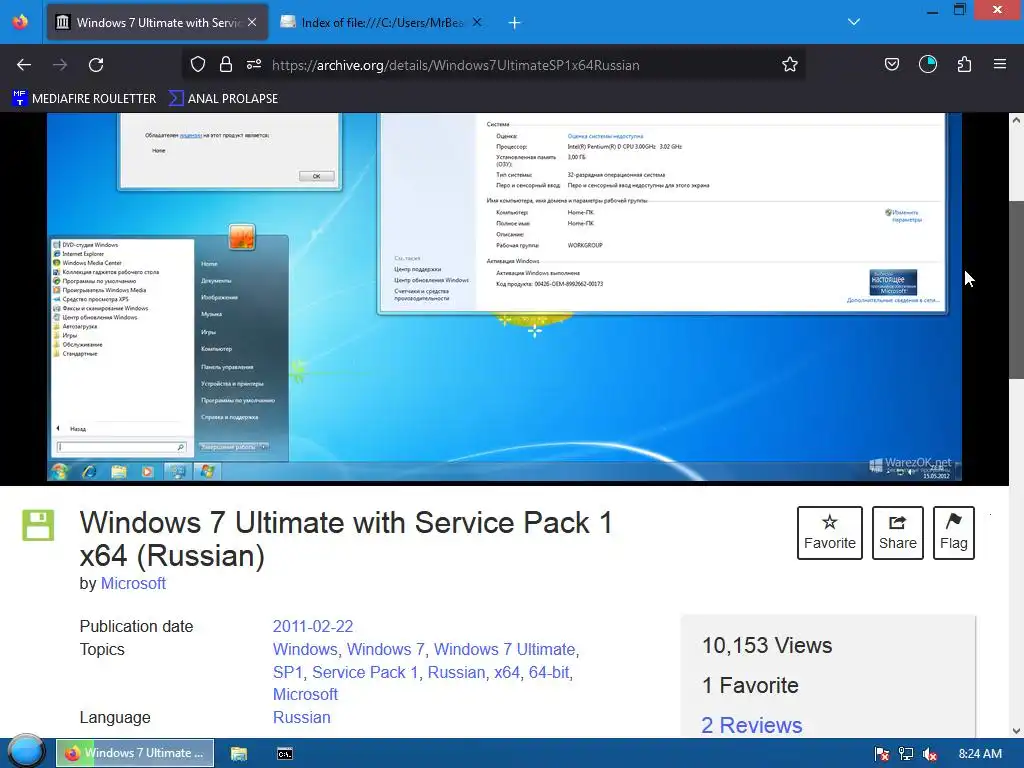Open the Windows 7 Ultimate topic link
Viewport: 1024px width, 768px height.
[504, 649]
